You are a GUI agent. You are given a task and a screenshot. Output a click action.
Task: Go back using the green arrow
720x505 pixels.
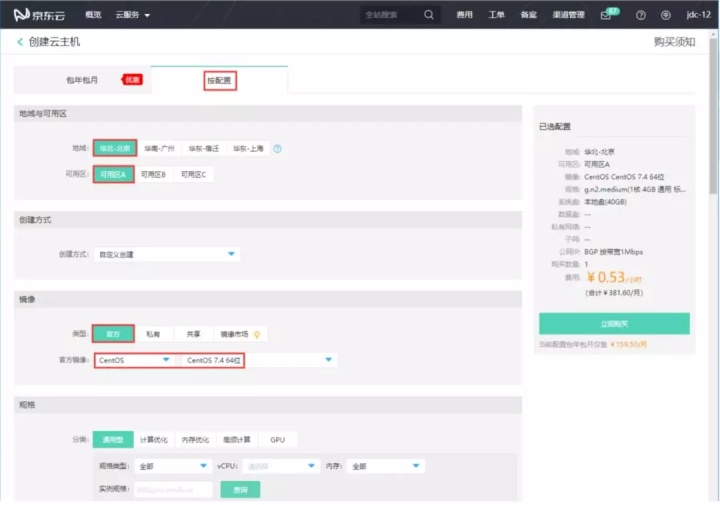pyautogui.click(x=20, y=42)
